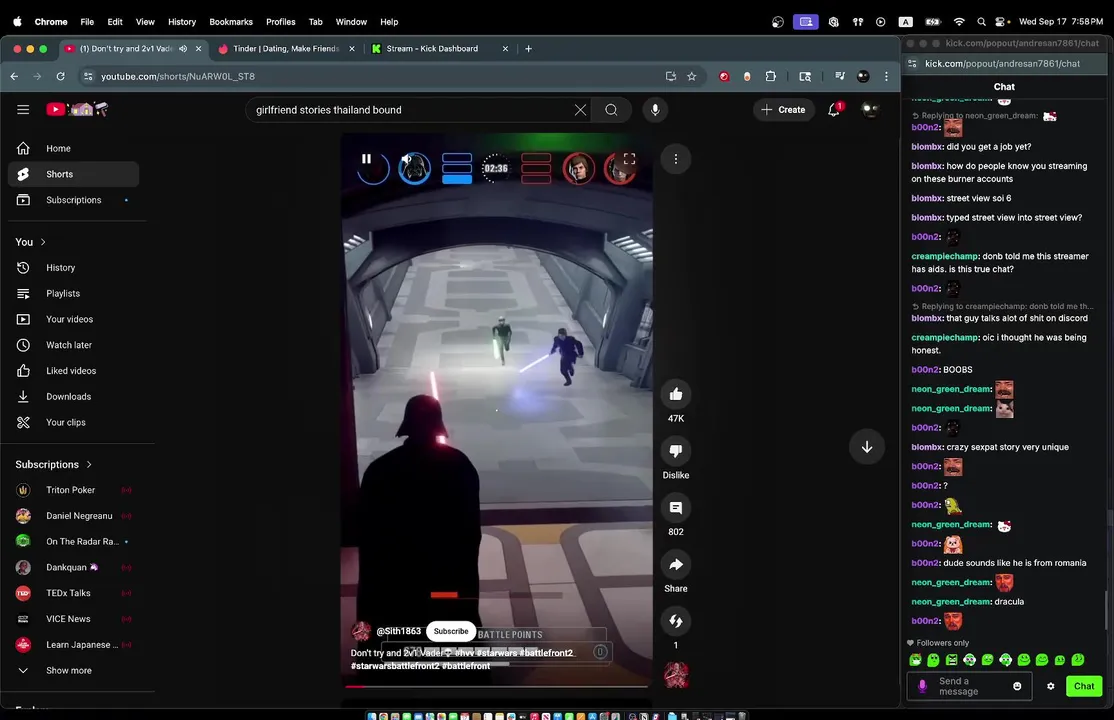Screen dimensions: 1114x720
Task: Open the Apple menu
Action: tap(17, 22)
